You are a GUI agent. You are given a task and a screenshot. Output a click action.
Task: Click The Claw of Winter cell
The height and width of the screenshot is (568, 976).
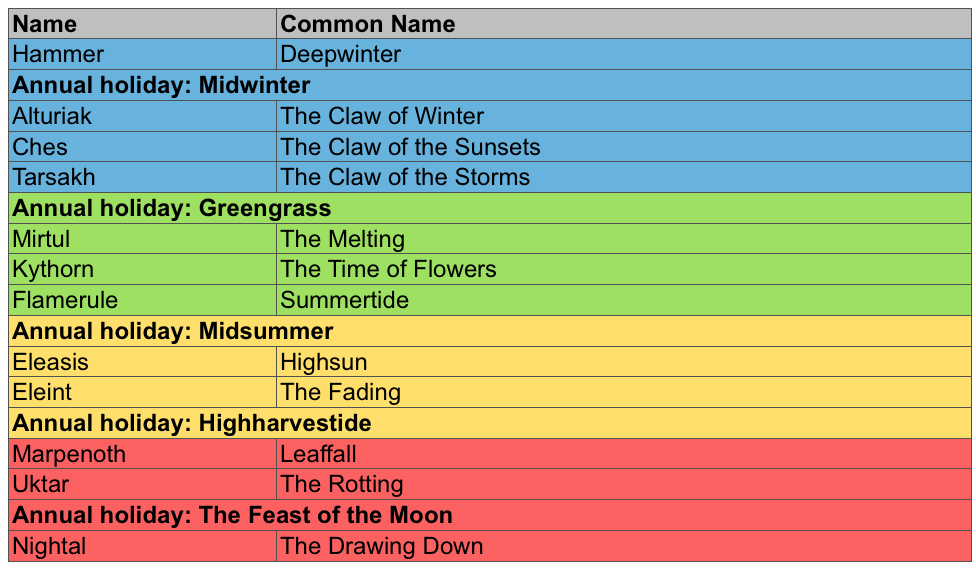point(624,116)
